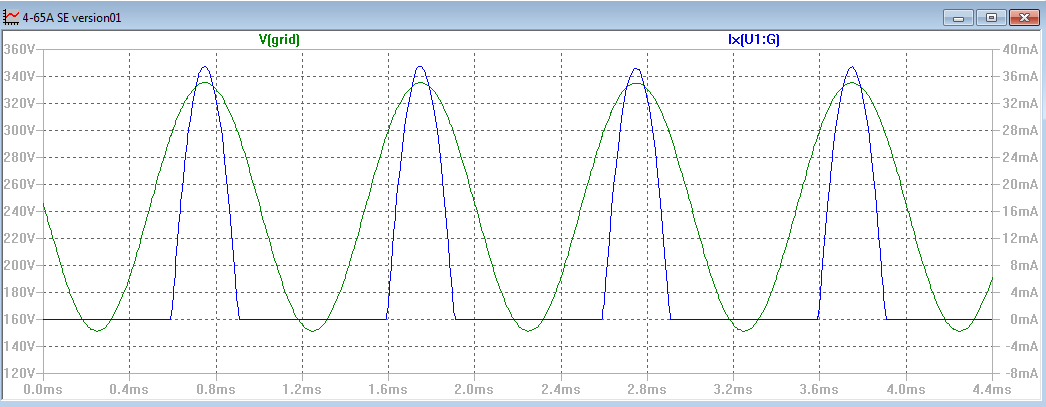The width and height of the screenshot is (1046, 407).
Task: Click the 28mA right axis label
Action: [1019, 131]
